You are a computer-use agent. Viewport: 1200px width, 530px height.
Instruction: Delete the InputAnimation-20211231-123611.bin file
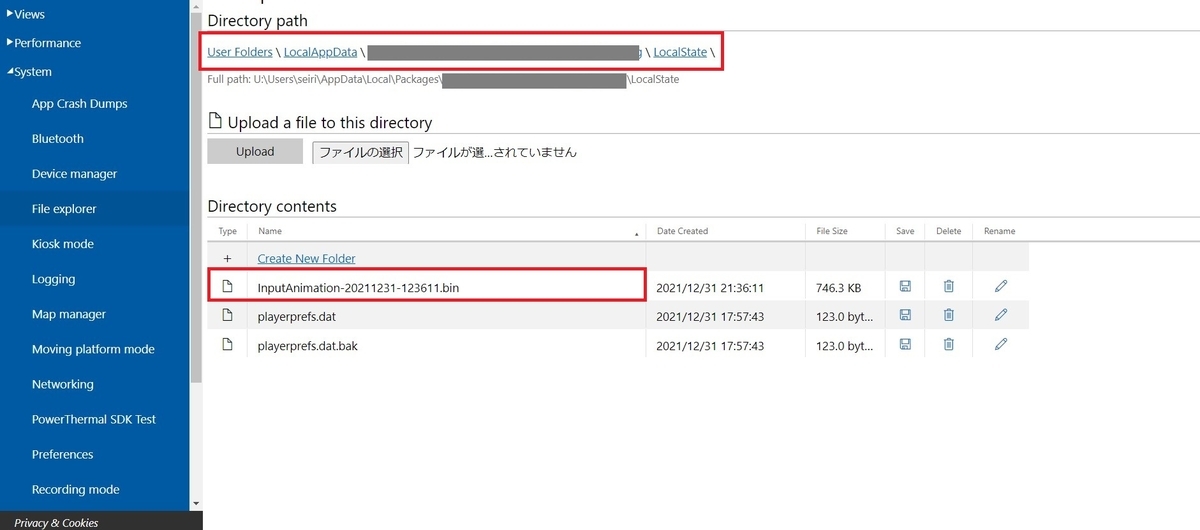(949, 286)
